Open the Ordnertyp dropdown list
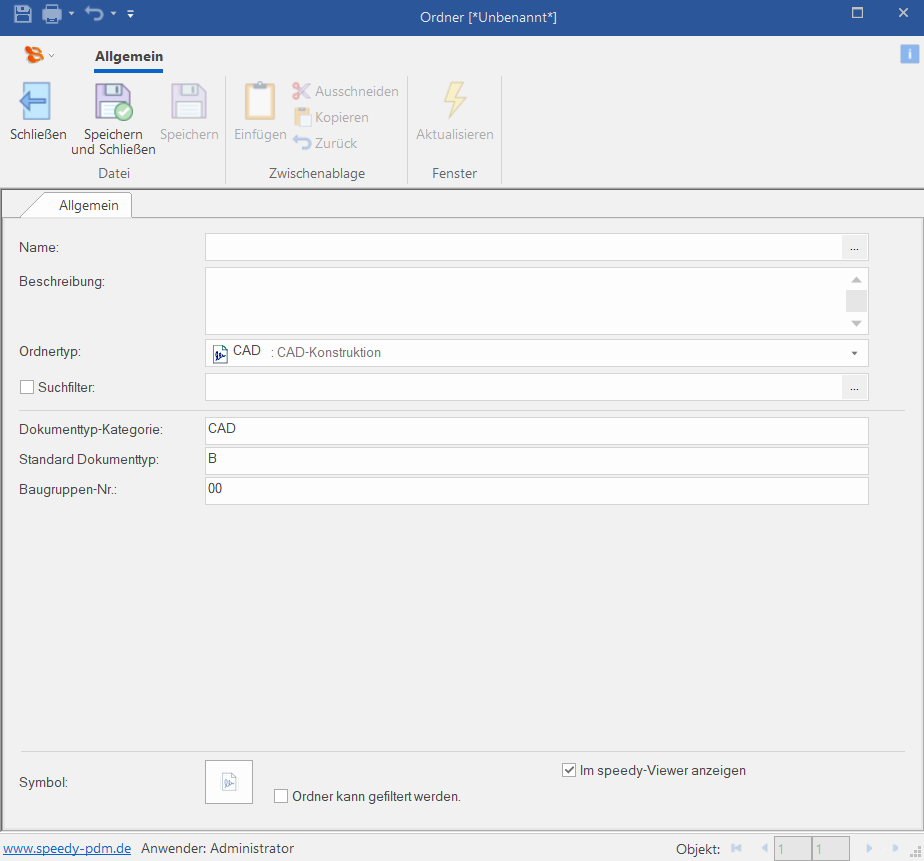 [x=854, y=353]
